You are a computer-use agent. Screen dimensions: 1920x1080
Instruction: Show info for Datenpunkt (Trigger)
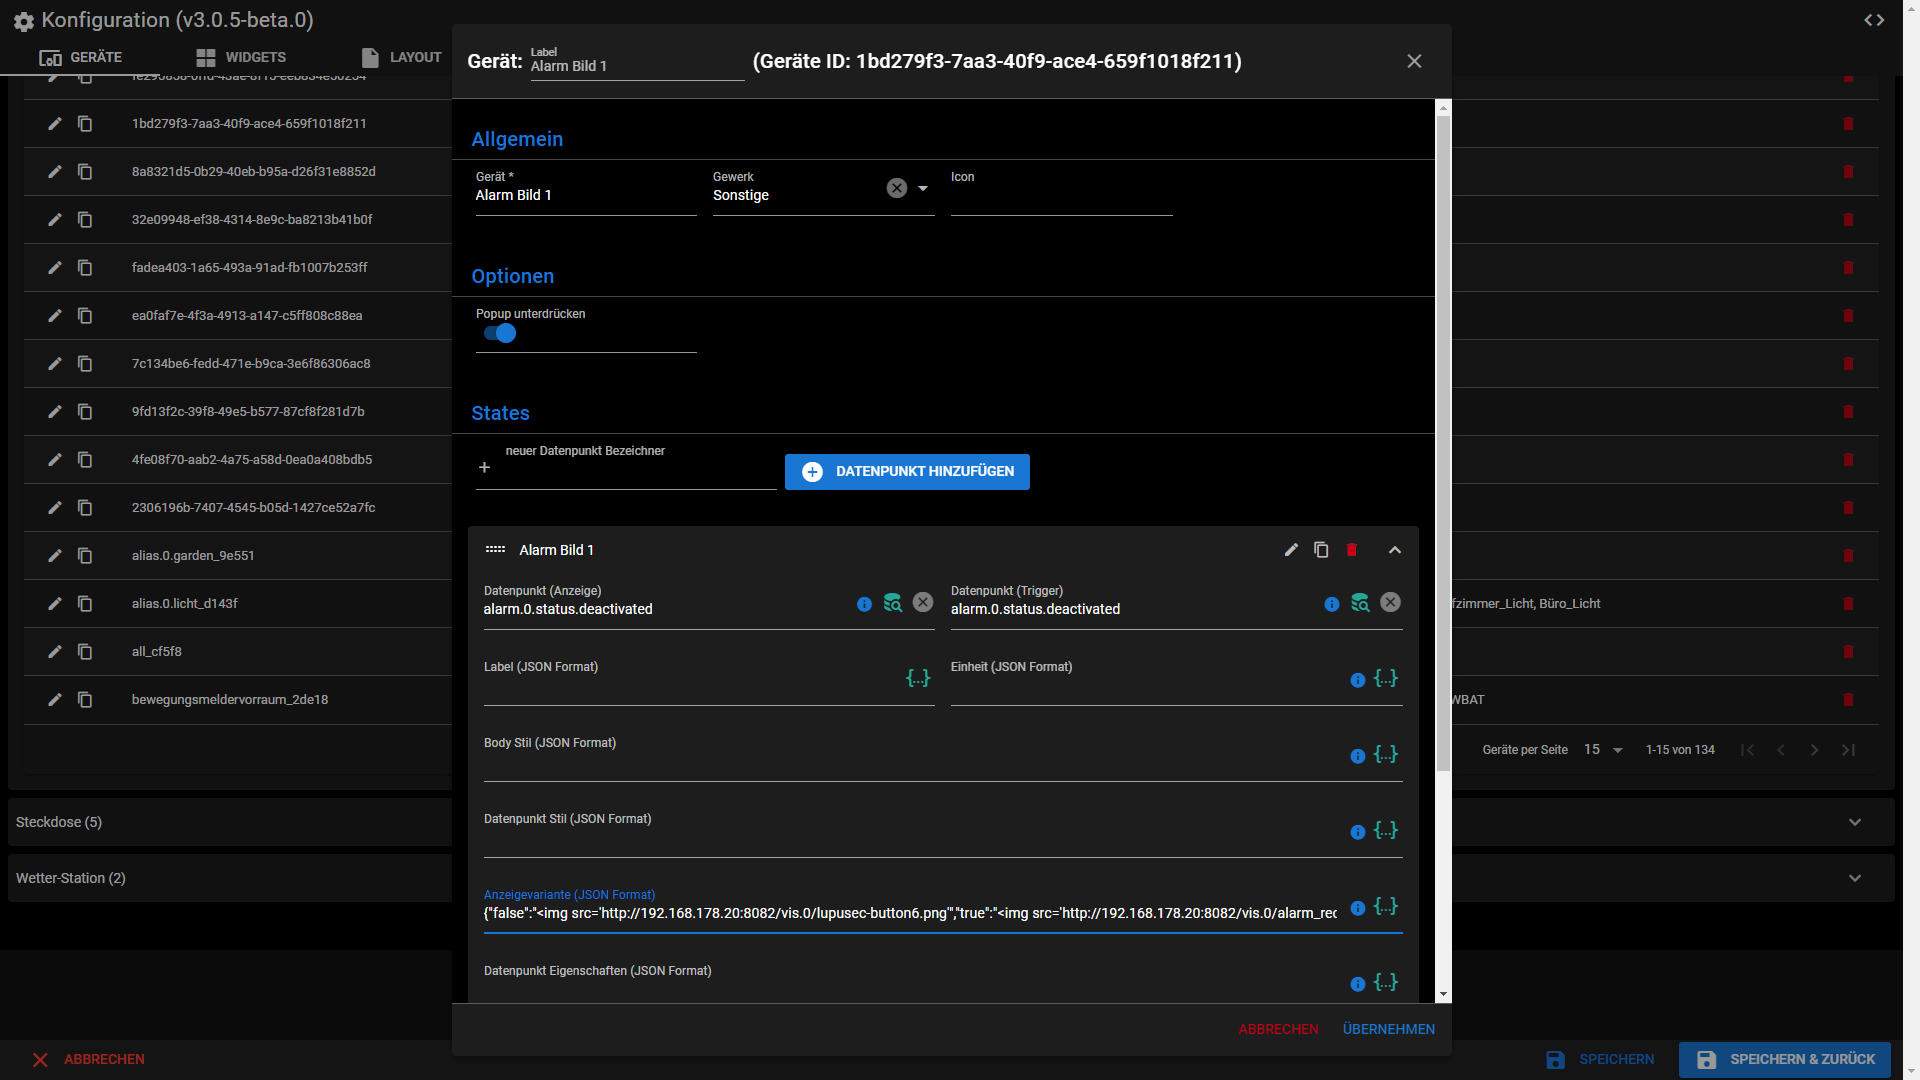(1331, 604)
